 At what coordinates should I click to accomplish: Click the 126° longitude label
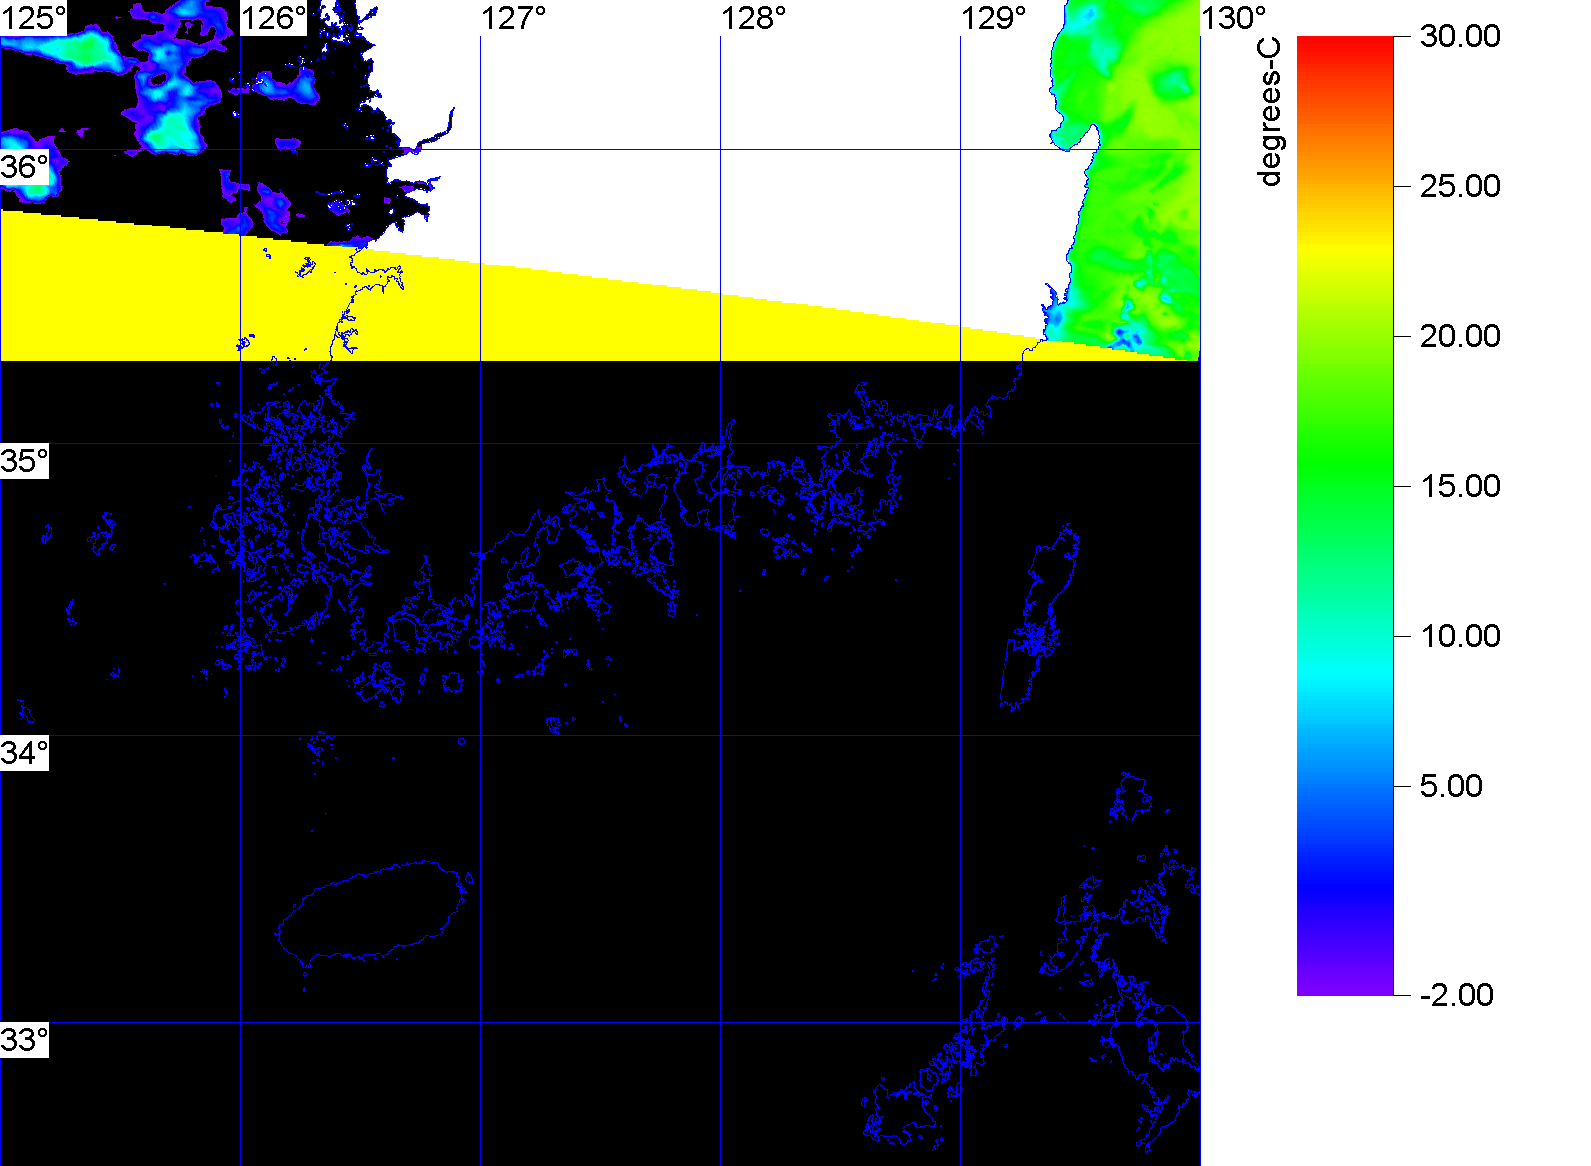tap(273, 18)
